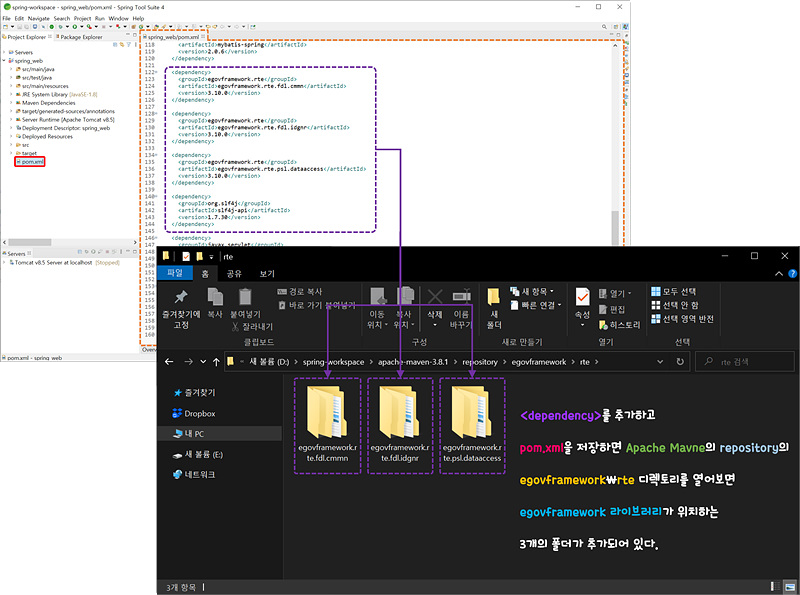Select pom.xml in Project Explorer
This screenshot has width=800, height=595.
[30, 162]
